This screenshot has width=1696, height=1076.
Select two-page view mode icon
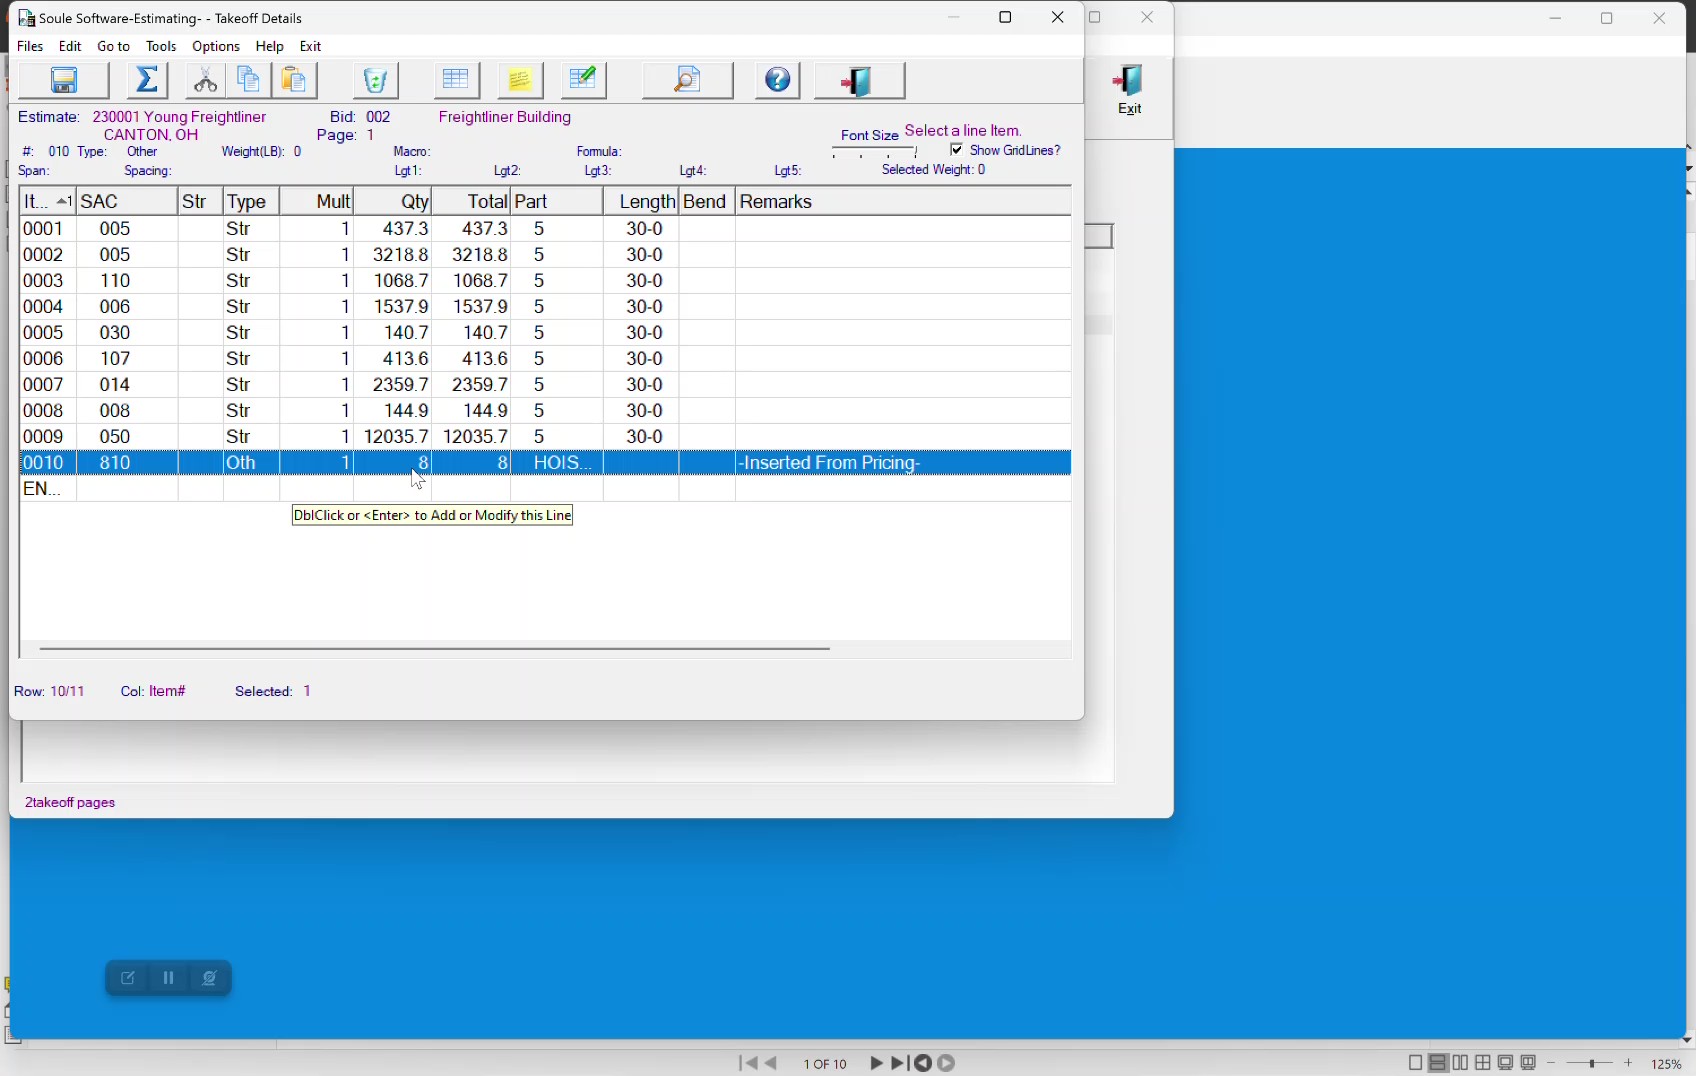[x=1461, y=1063]
